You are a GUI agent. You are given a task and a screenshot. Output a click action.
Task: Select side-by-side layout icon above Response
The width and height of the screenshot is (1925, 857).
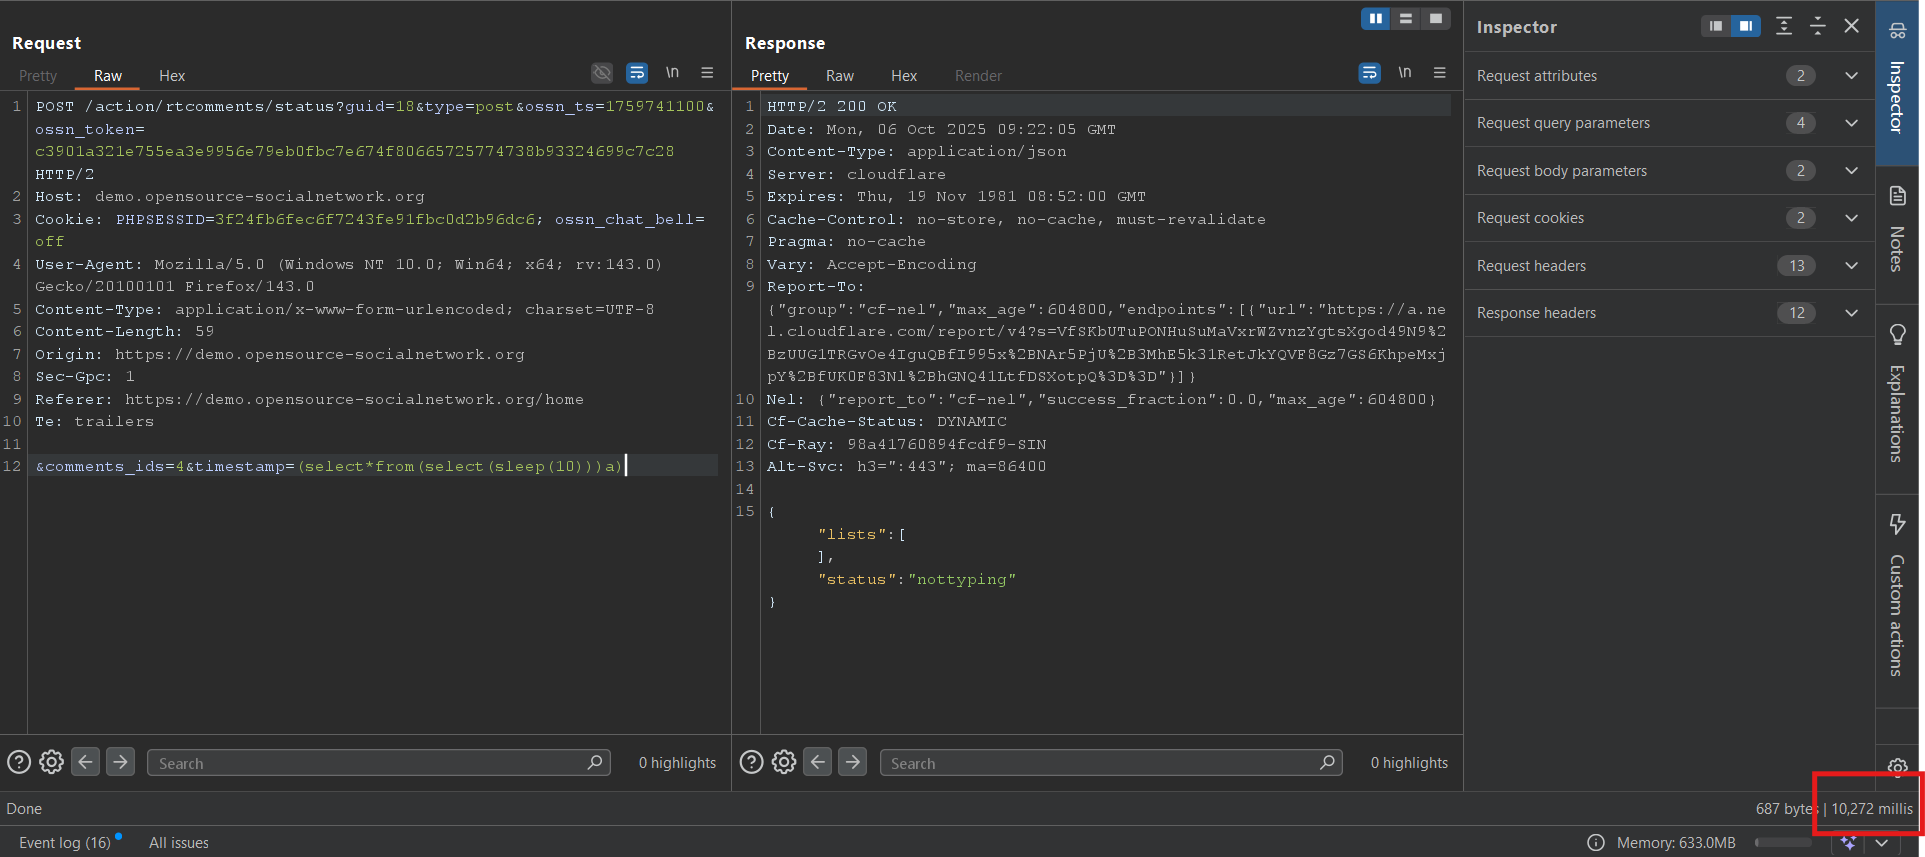pyautogui.click(x=1376, y=18)
